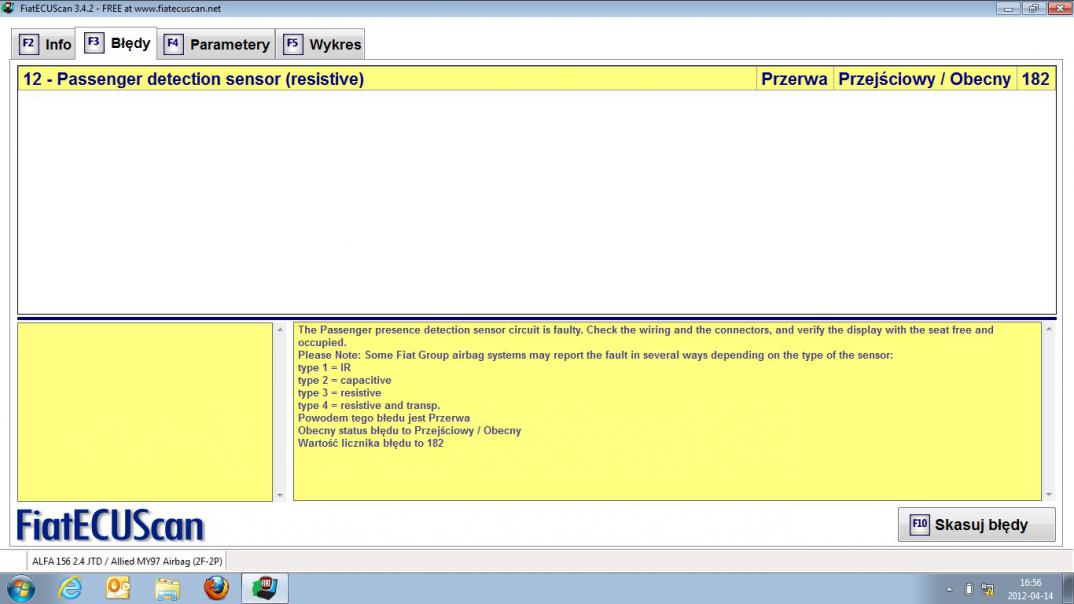Click the Obecny status błędu line
The width and height of the screenshot is (1074, 604).
click(409, 431)
